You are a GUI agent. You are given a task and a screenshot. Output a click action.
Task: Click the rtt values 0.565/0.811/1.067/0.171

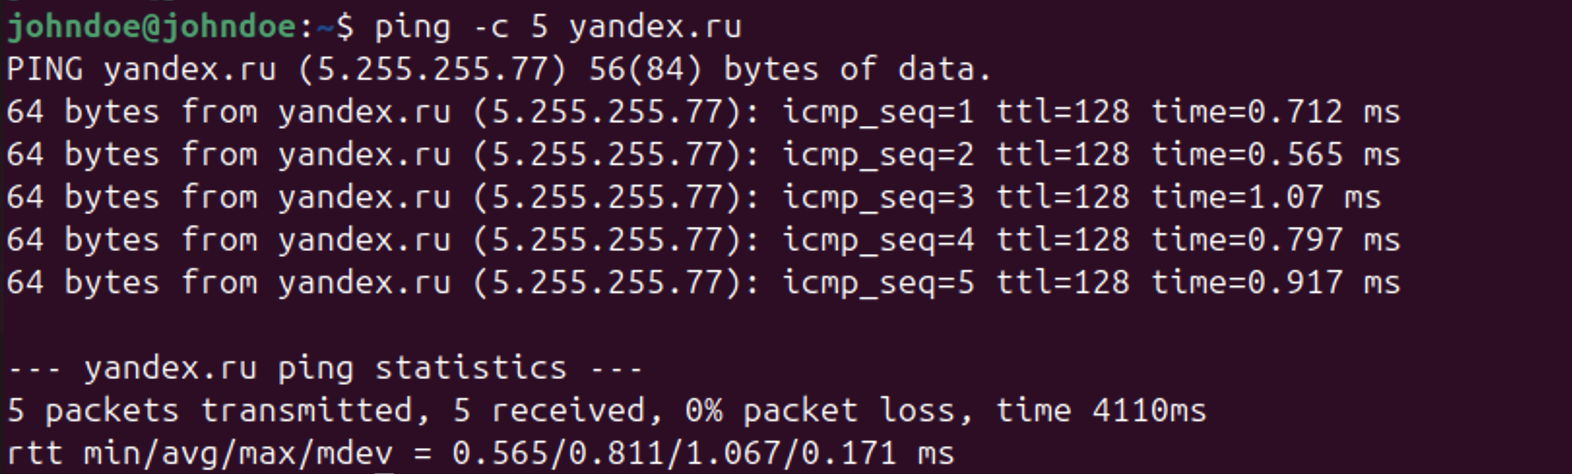pos(674,454)
